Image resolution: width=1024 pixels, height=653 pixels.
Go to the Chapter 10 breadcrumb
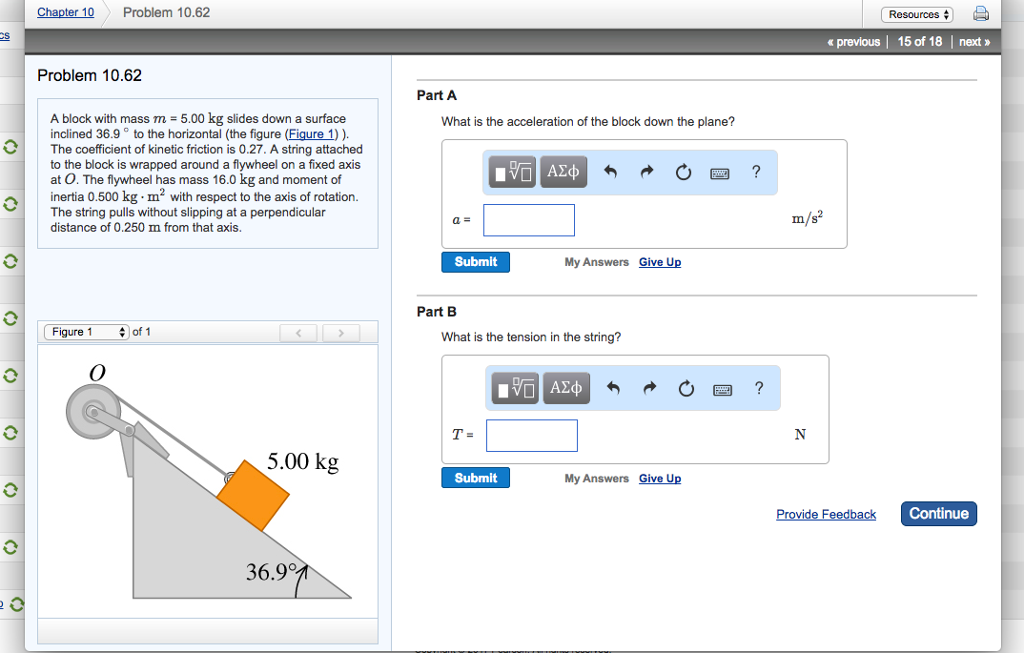[x=65, y=13]
